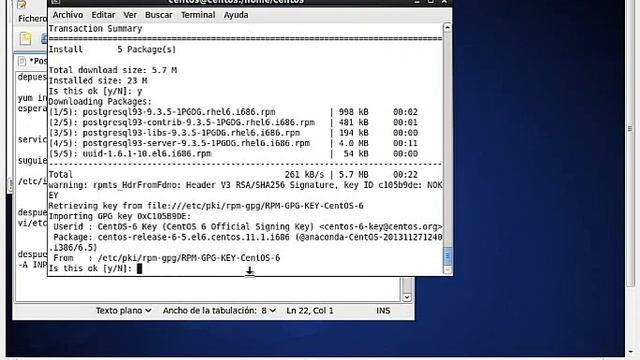Screen dimensions: 640x360
Task: Click the postgresql93-libs rpm line
Action: (x=233, y=133)
